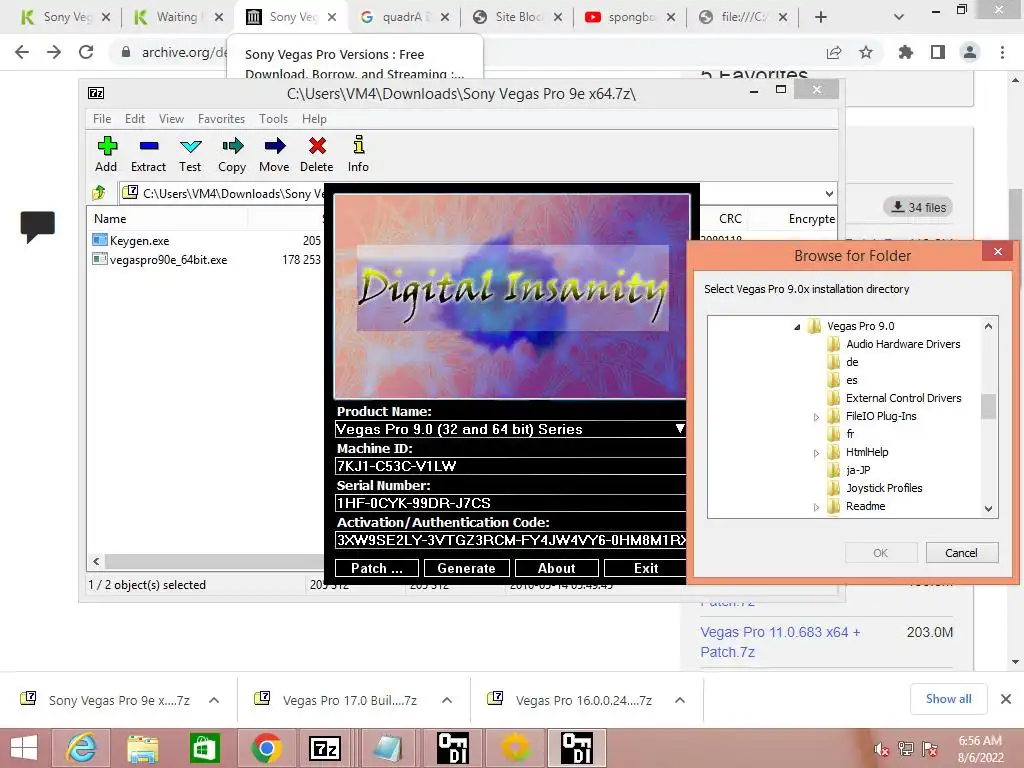Open the Edit menu in 7-Zip
Image resolution: width=1024 pixels, height=768 pixels.
pos(135,119)
